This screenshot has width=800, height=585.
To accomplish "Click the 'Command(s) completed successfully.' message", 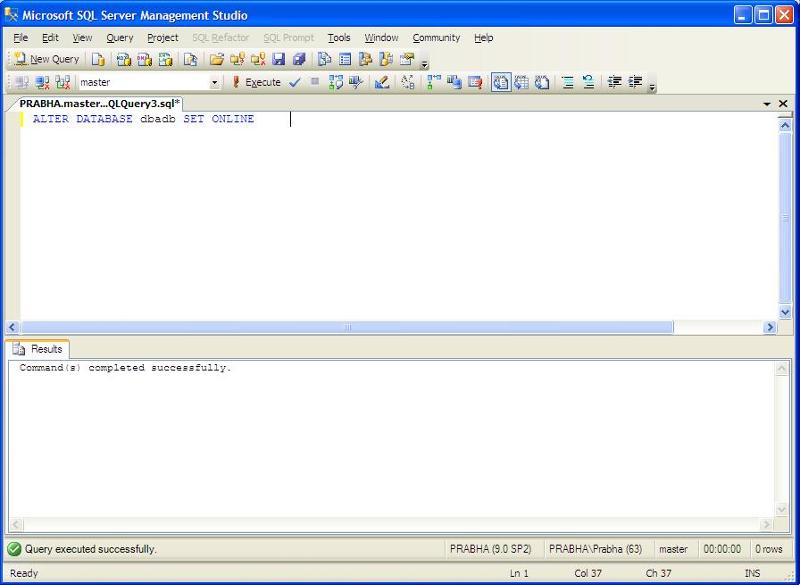I will [126, 368].
